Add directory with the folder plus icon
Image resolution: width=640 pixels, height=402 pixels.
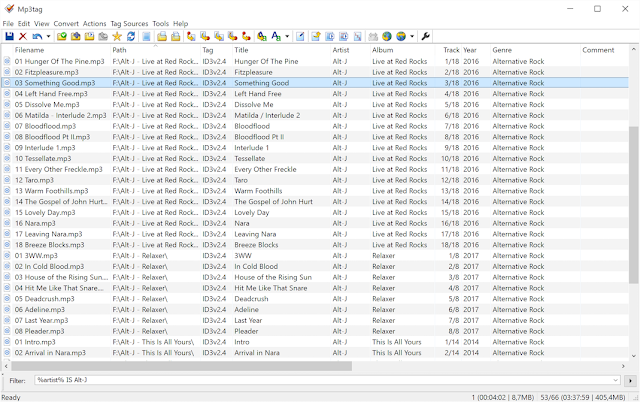(76, 36)
